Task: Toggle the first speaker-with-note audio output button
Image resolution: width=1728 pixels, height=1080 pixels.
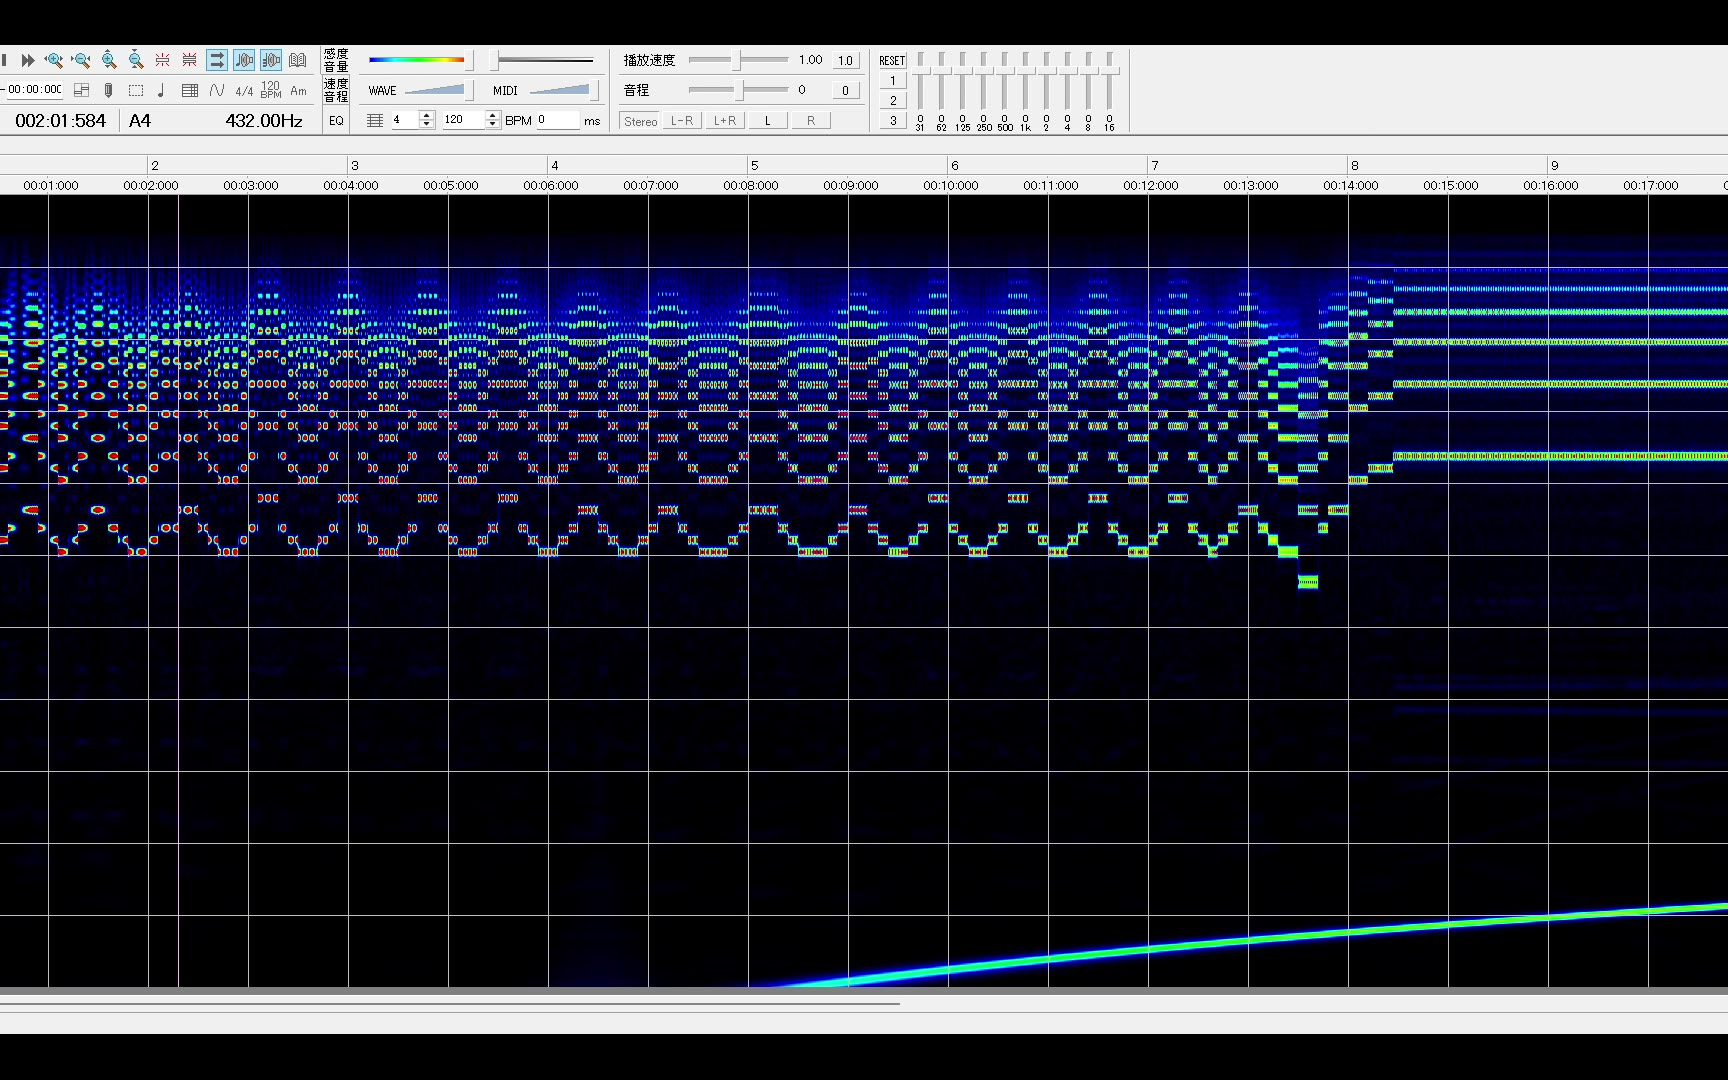Action: [244, 61]
